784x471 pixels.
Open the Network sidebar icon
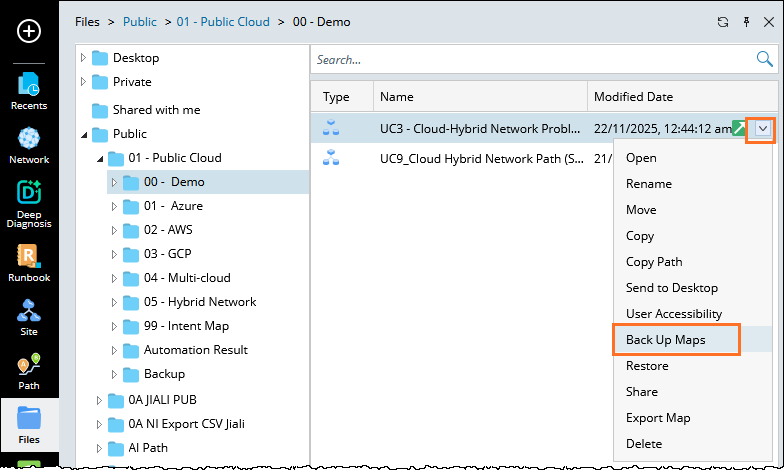[29, 145]
